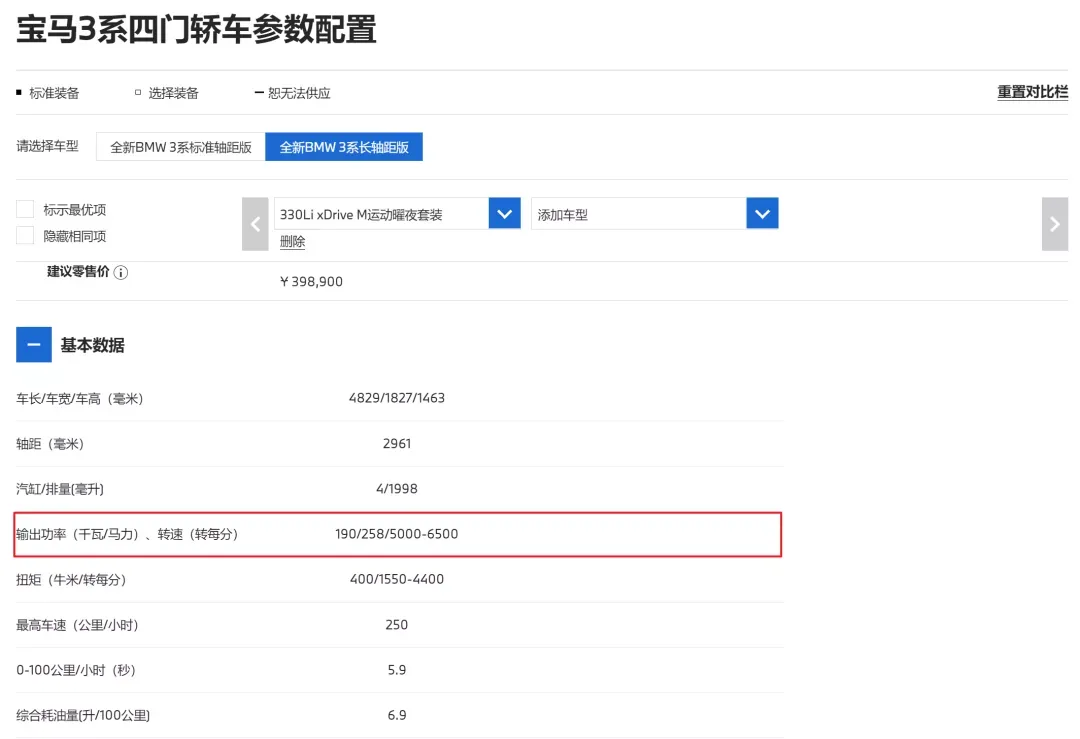Click the 删除 link under the model
The image size is (1080, 739).
point(292,242)
